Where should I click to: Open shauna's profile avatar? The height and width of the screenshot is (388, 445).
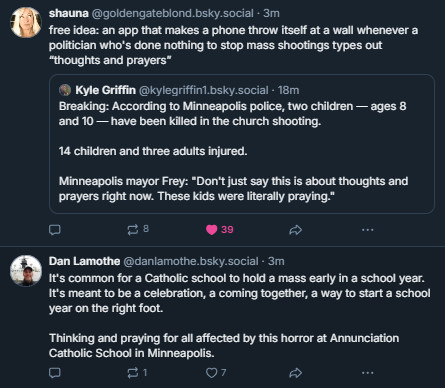(x=26, y=22)
